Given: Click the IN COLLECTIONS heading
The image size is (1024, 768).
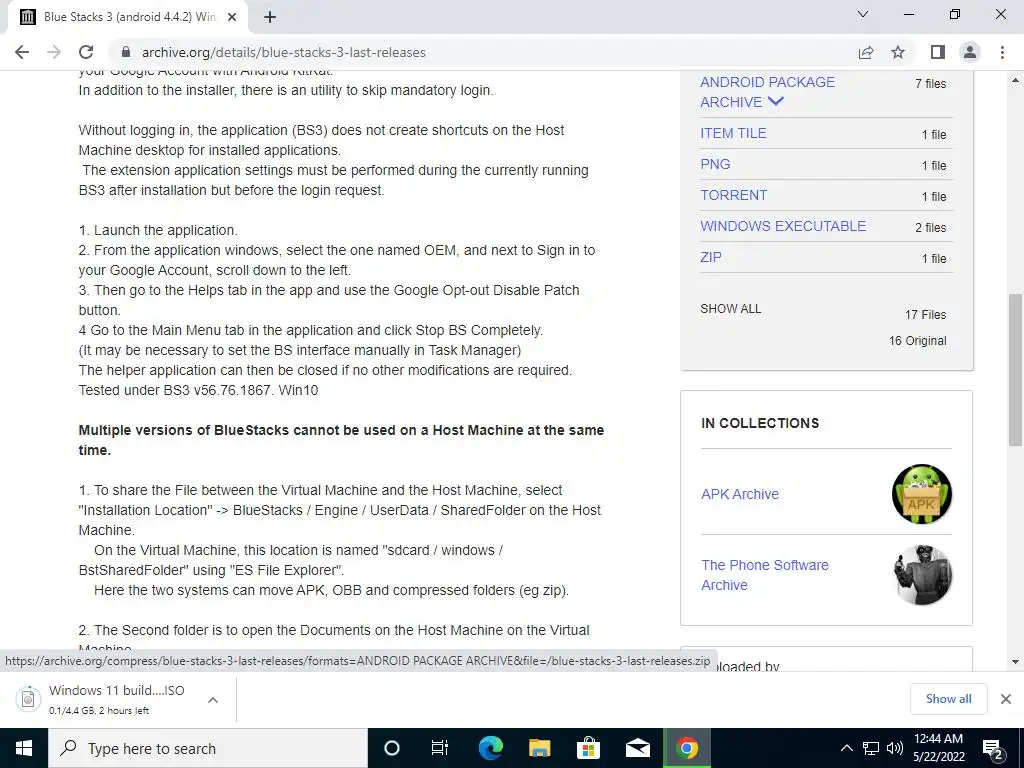Looking at the screenshot, I should (760, 423).
